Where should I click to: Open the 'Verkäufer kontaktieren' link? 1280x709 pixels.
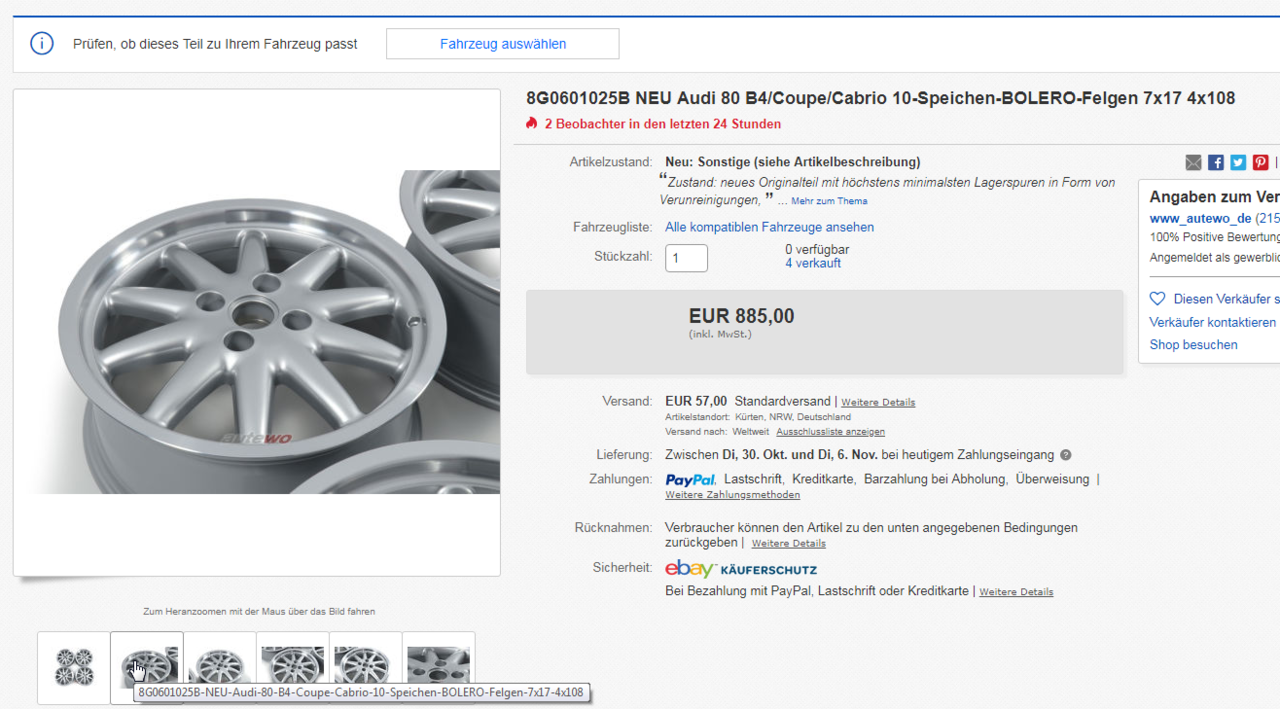1212,322
